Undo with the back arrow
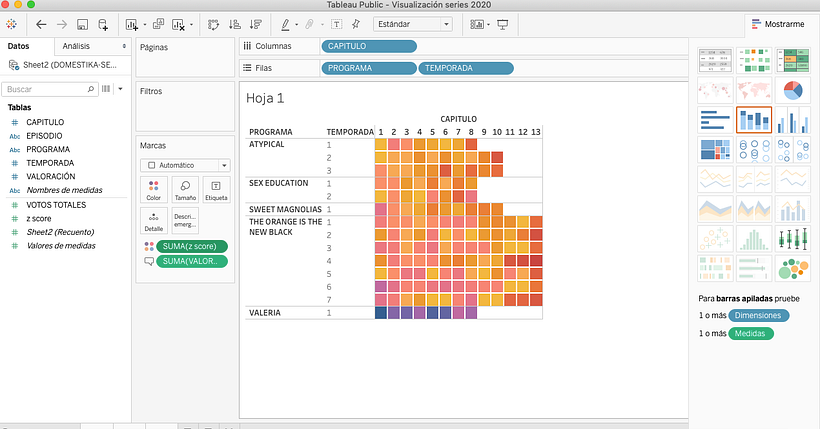 (x=41, y=24)
